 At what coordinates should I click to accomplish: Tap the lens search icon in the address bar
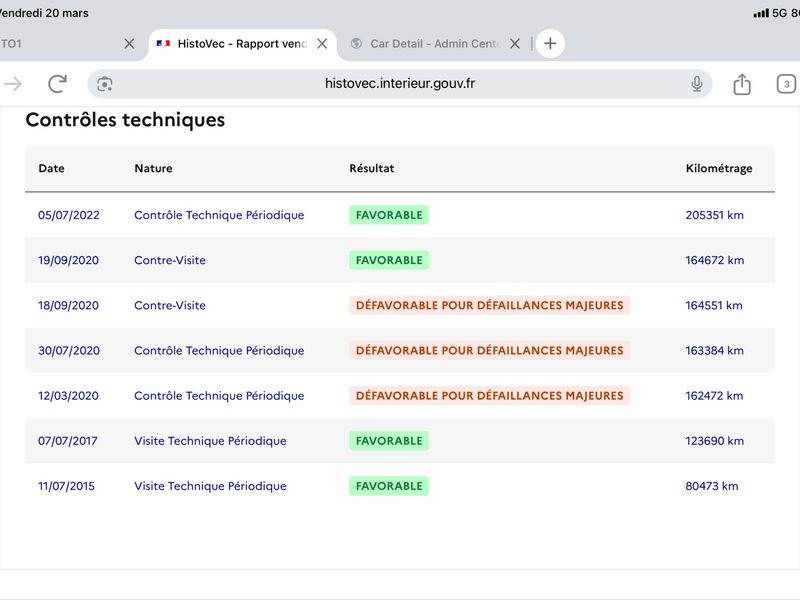click(x=105, y=84)
